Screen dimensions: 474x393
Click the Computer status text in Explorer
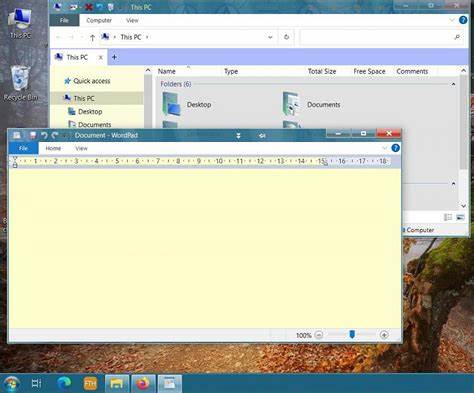(x=420, y=230)
